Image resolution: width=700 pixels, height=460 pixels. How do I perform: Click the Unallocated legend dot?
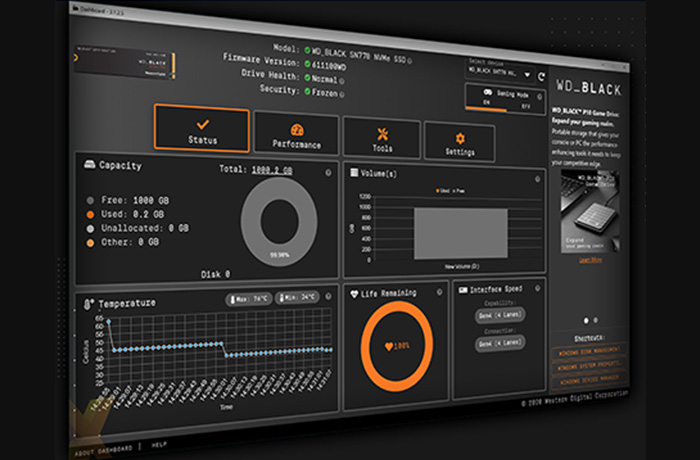pos(90,229)
